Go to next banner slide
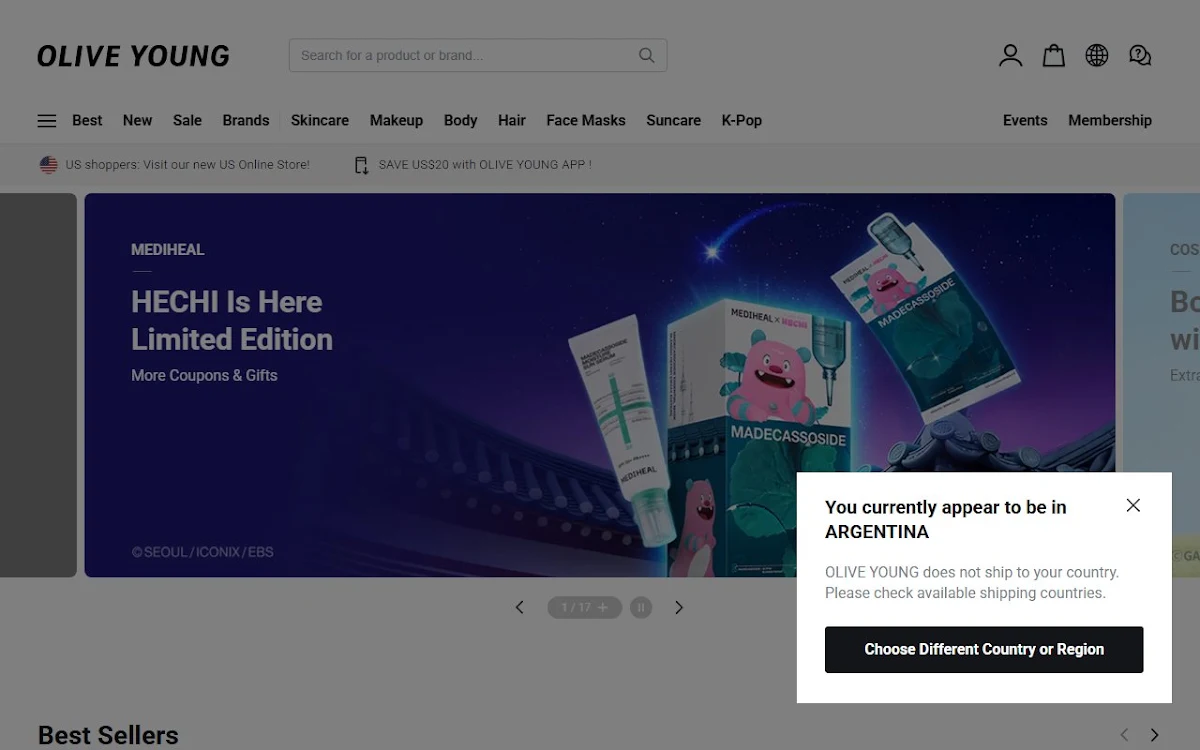This screenshot has height=750, width=1200. pos(679,607)
